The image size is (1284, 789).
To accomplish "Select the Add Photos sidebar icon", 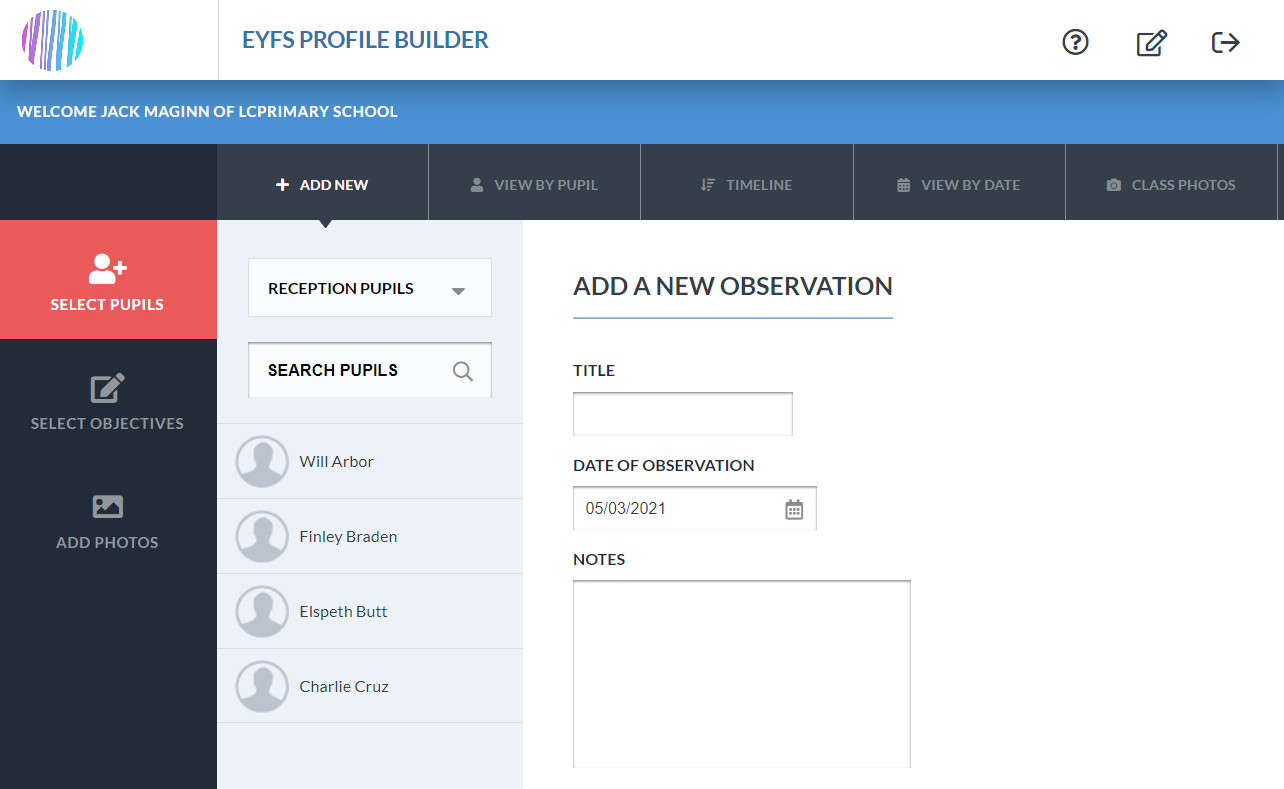I will click(108, 506).
